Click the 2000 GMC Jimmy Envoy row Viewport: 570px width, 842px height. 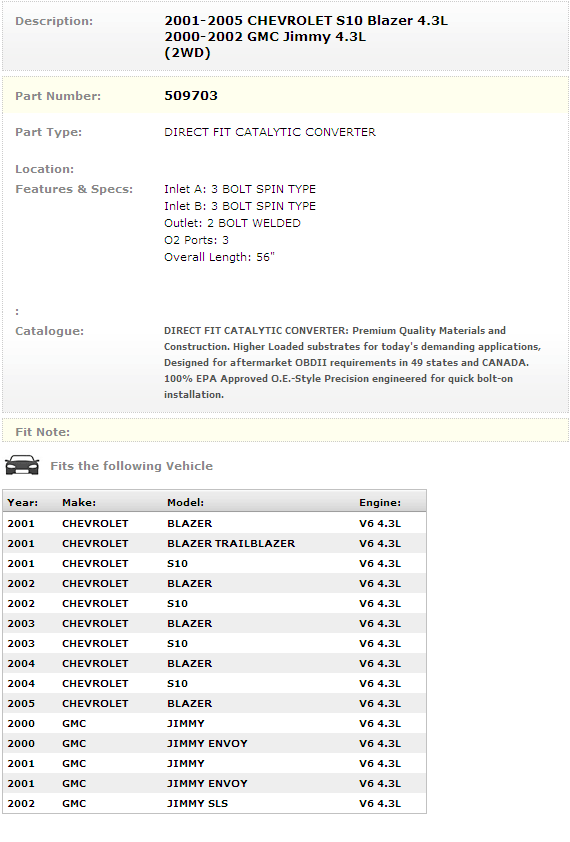tap(214, 743)
